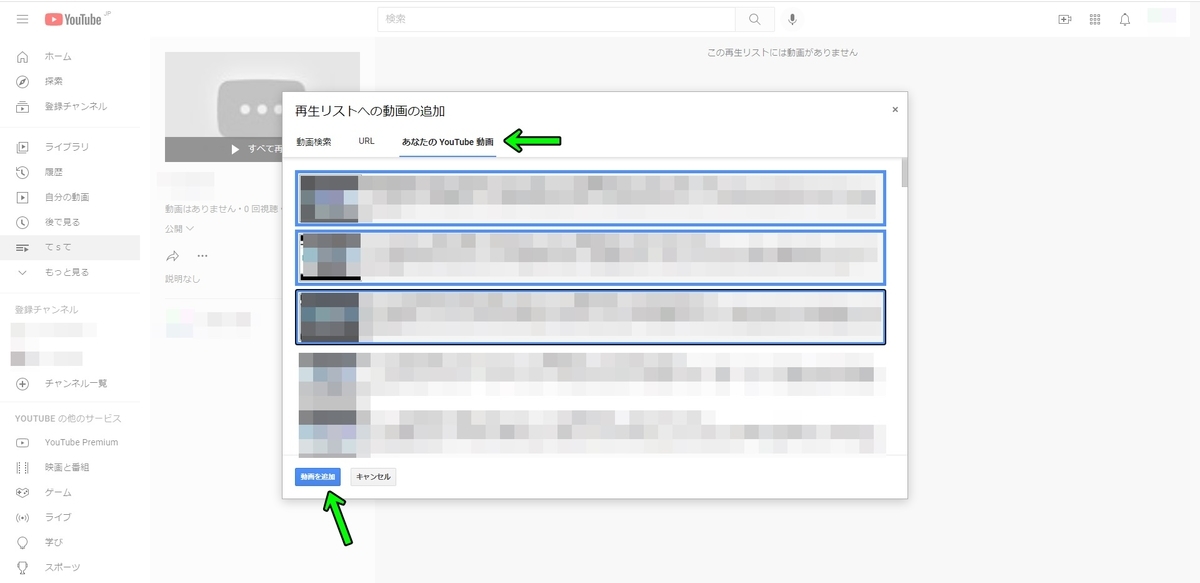Screen dimensions: 1200x583
Task: Open the YouTube apps grid icon
Action: point(1095,18)
